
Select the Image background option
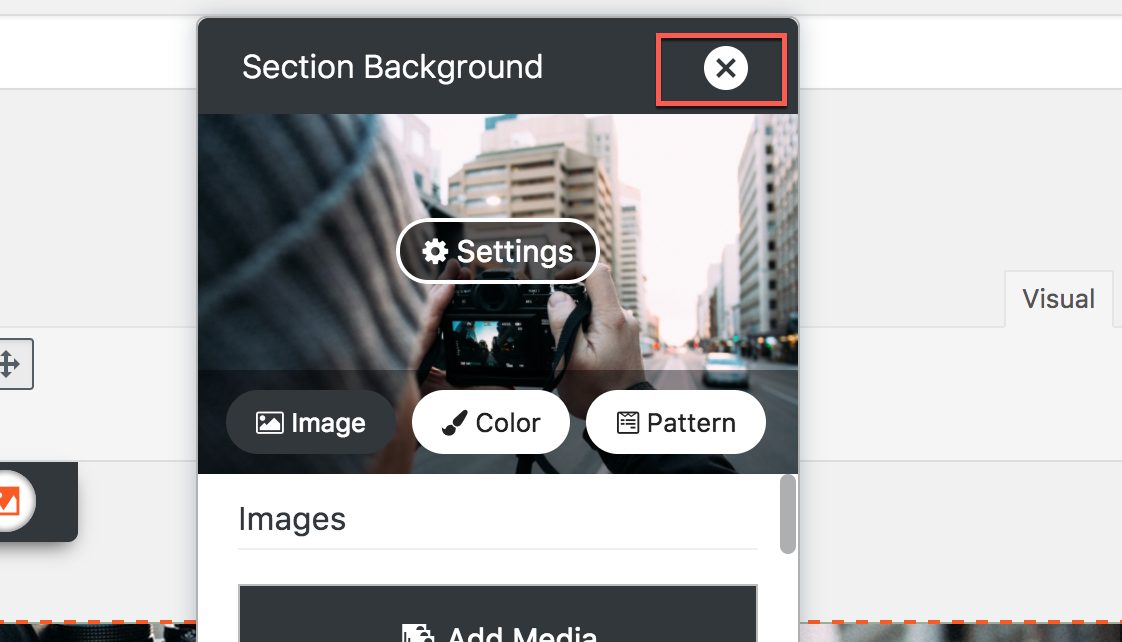click(311, 423)
